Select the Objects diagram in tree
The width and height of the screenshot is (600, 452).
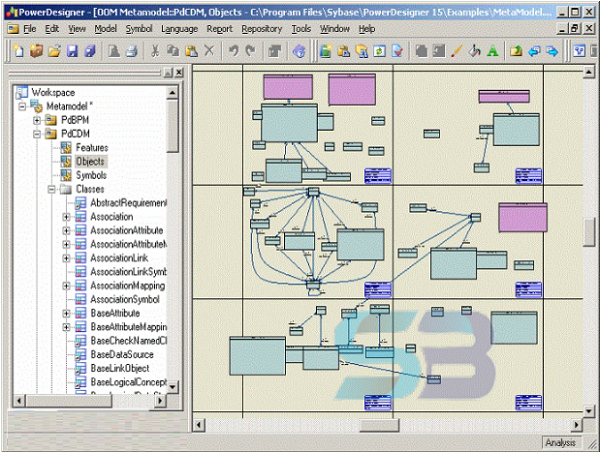(90, 162)
